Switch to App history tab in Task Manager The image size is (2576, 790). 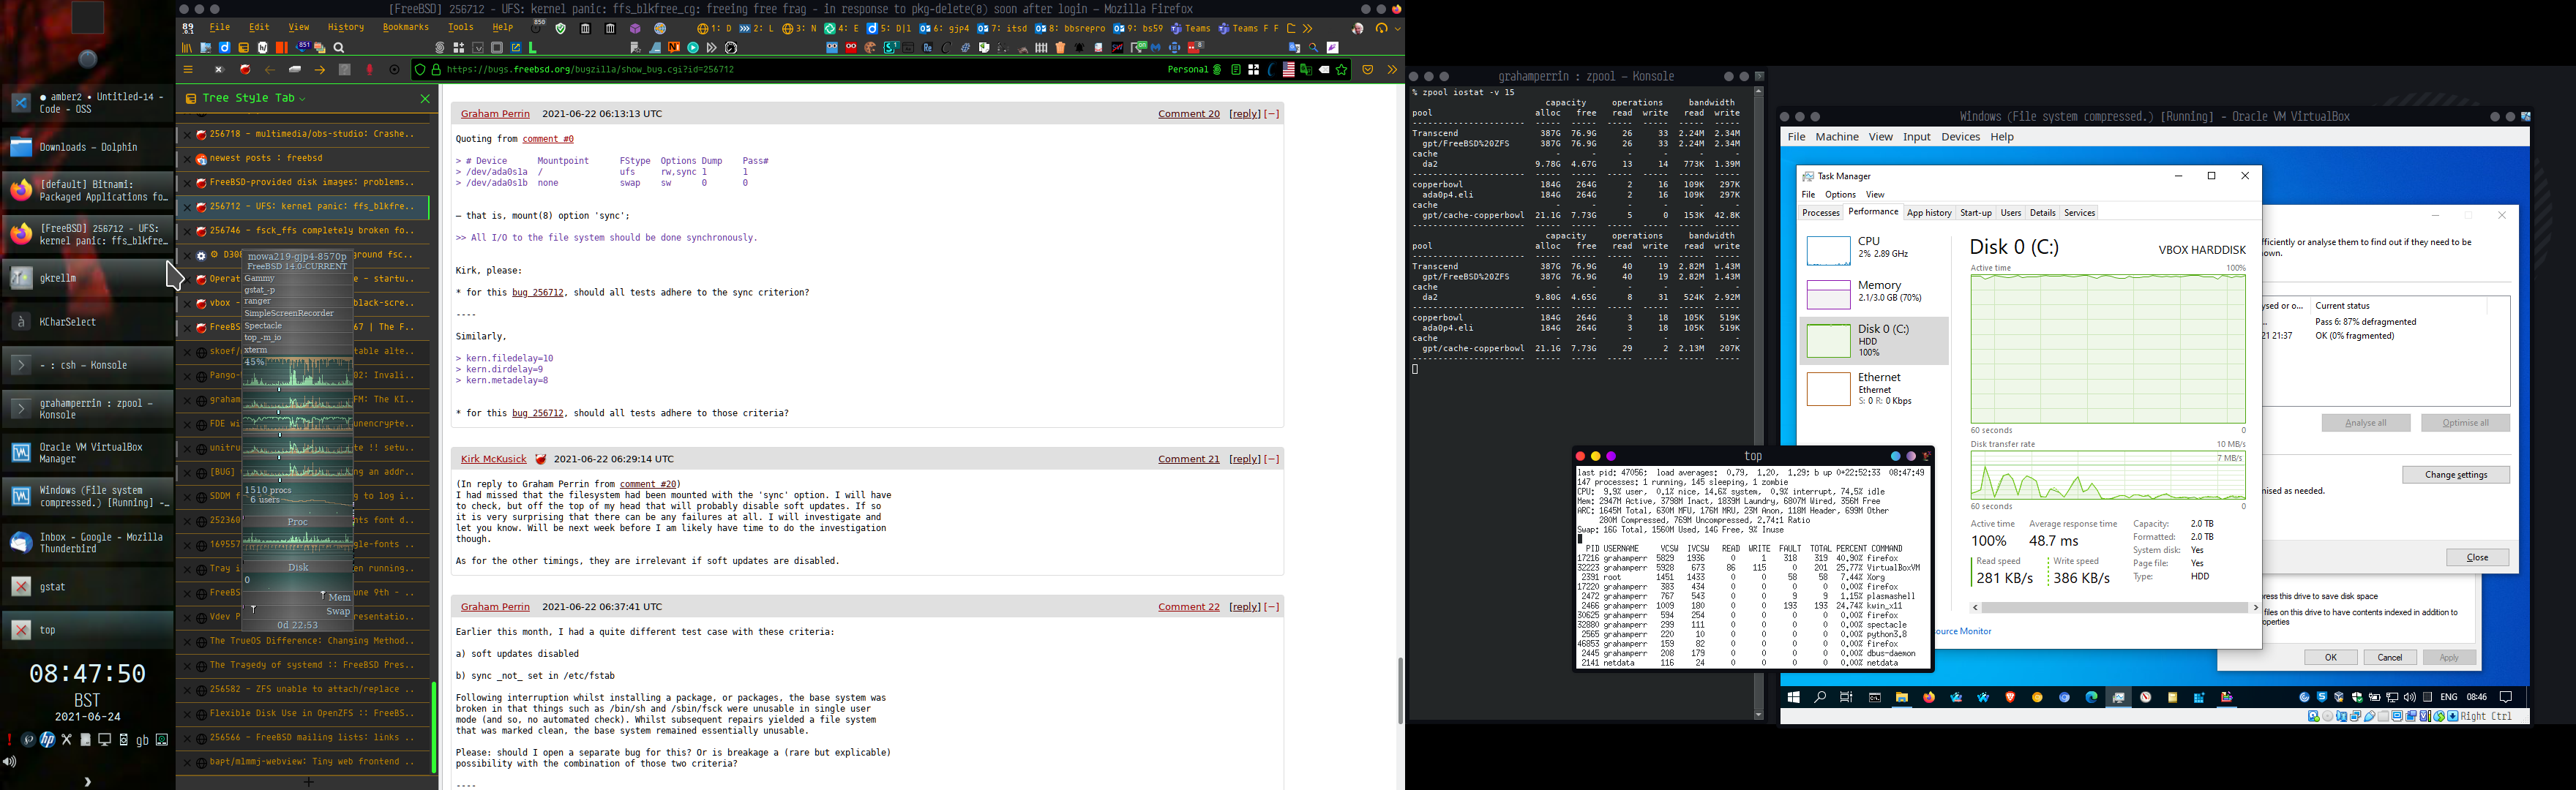pyautogui.click(x=1929, y=213)
